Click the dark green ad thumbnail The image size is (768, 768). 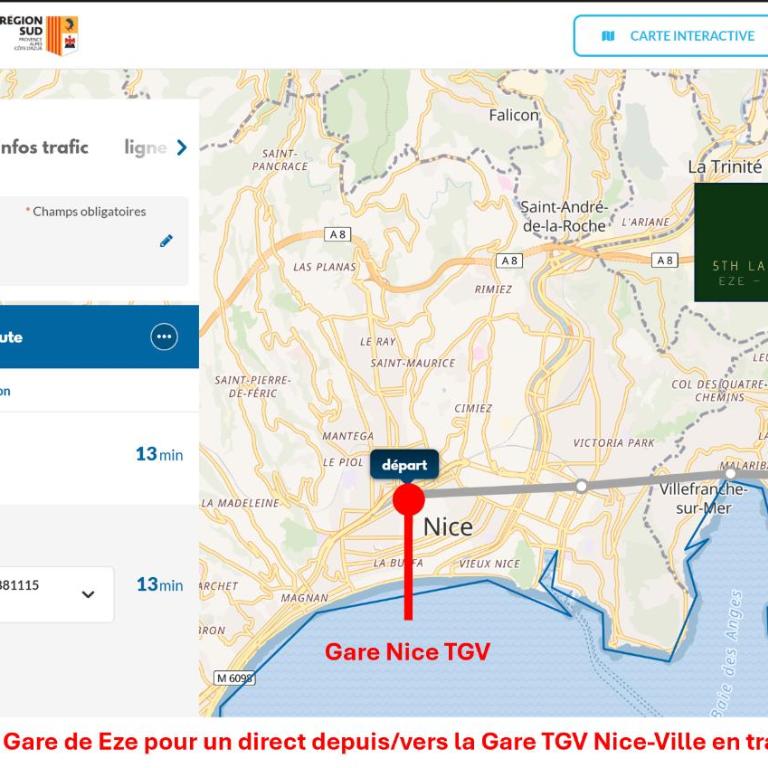(731, 242)
